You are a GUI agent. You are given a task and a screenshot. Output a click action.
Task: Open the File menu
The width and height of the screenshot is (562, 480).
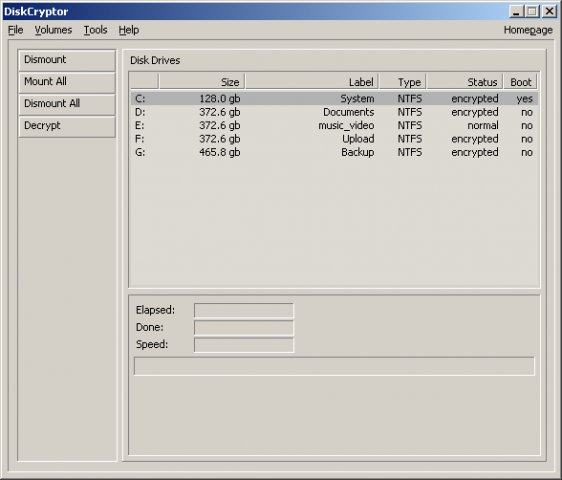15,30
